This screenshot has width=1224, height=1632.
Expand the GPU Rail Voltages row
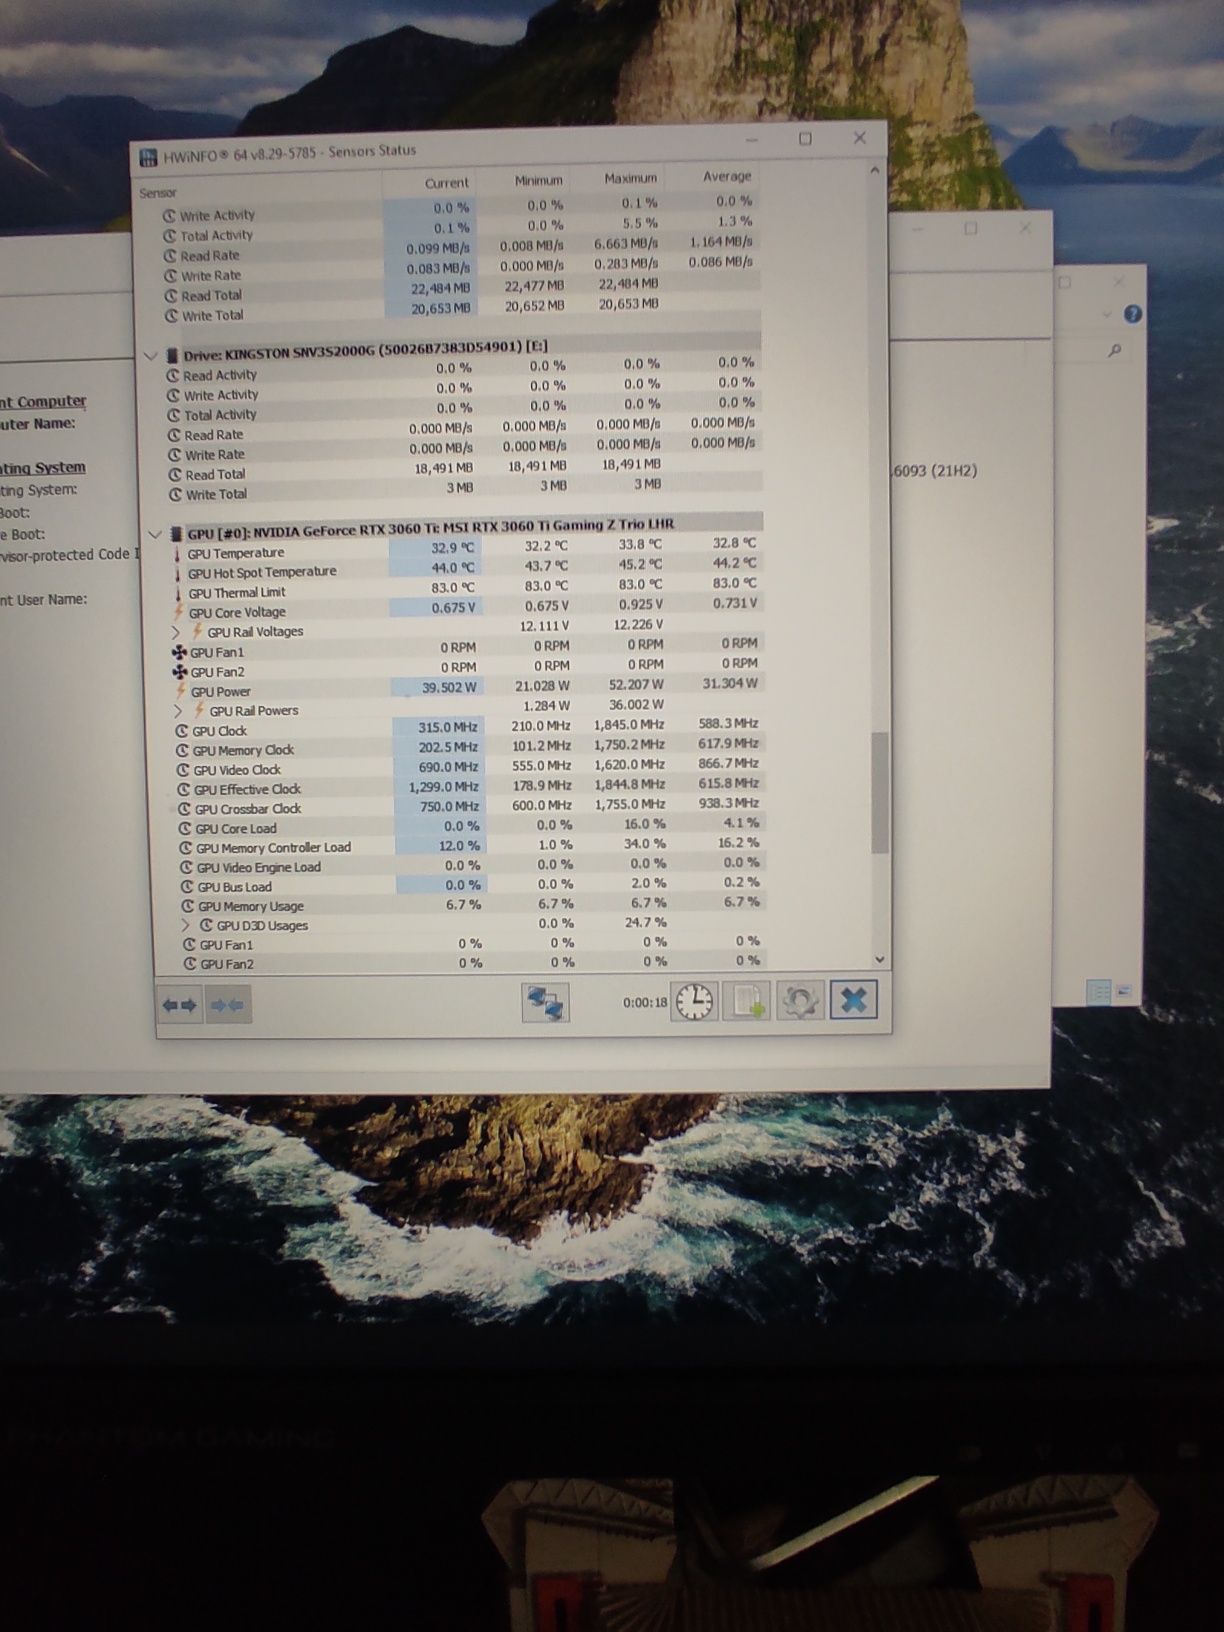click(176, 632)
